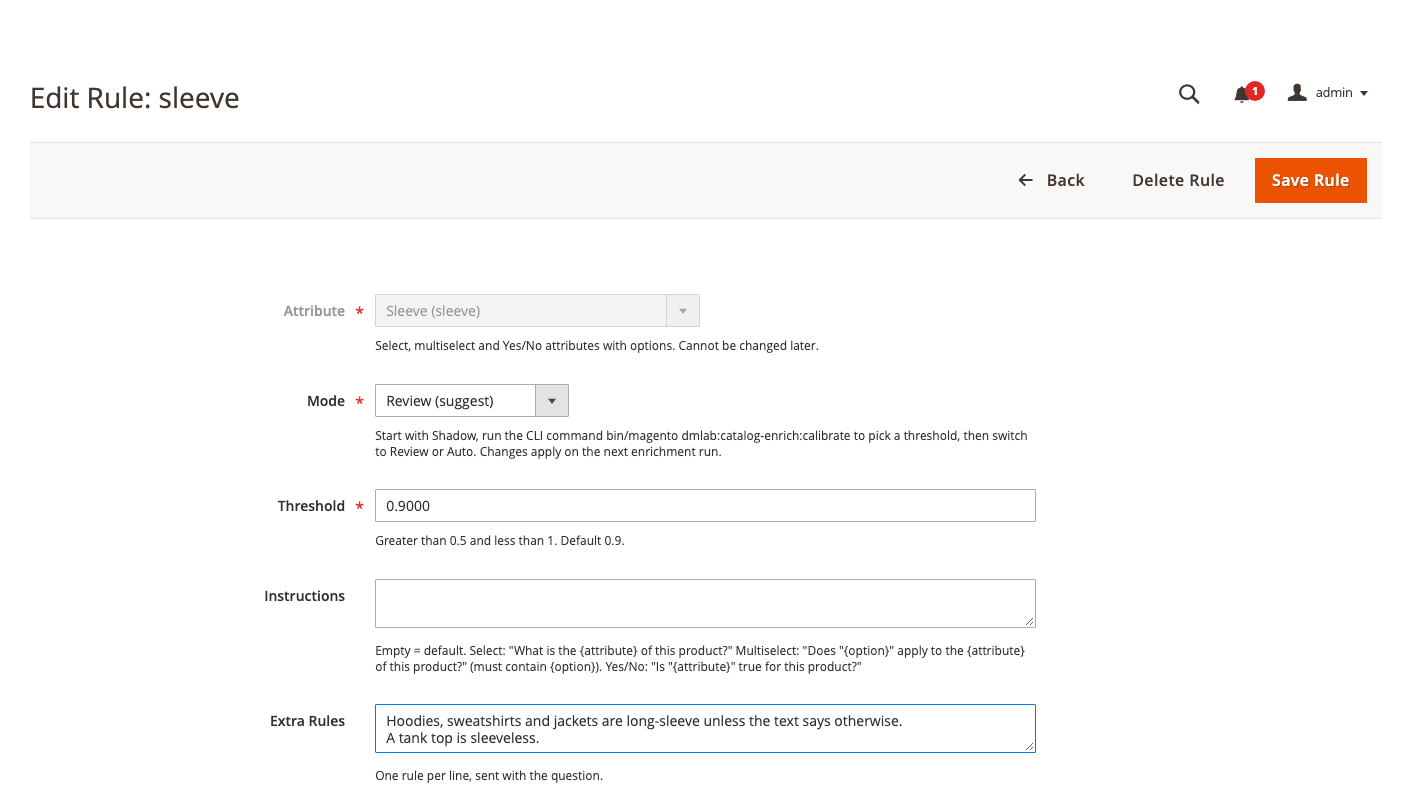
Task: Click the Threshold field label
Action: 311,506
